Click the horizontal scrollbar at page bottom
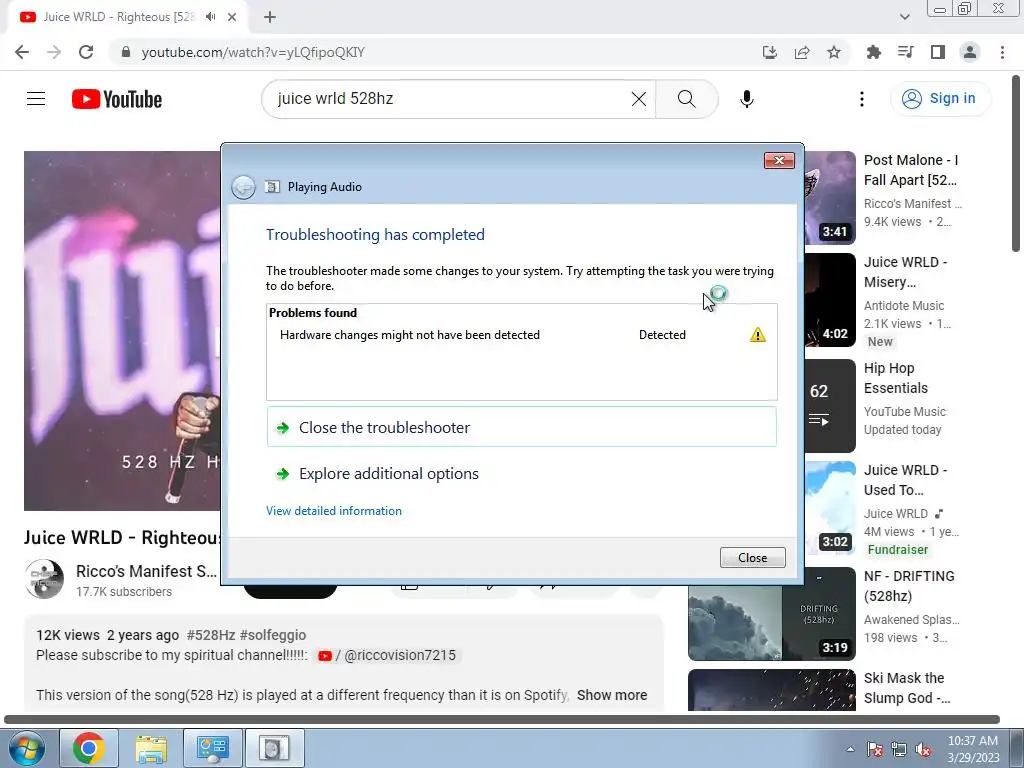This screenshot has height=768, width=1024. click(502, 720)
